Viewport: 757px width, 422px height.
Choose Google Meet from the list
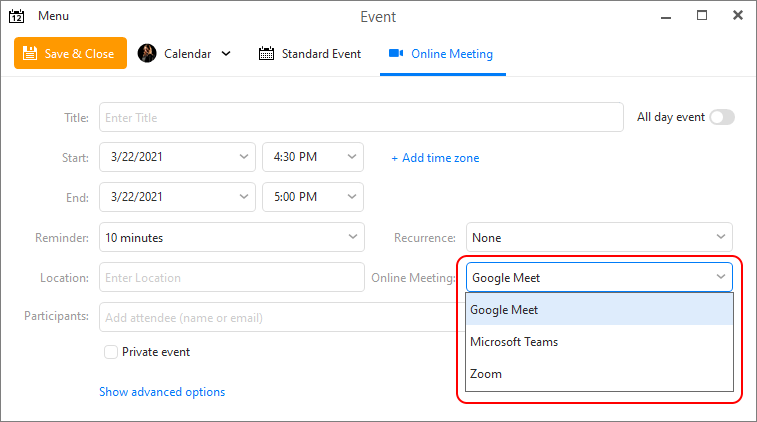click(x=599, y=309)
